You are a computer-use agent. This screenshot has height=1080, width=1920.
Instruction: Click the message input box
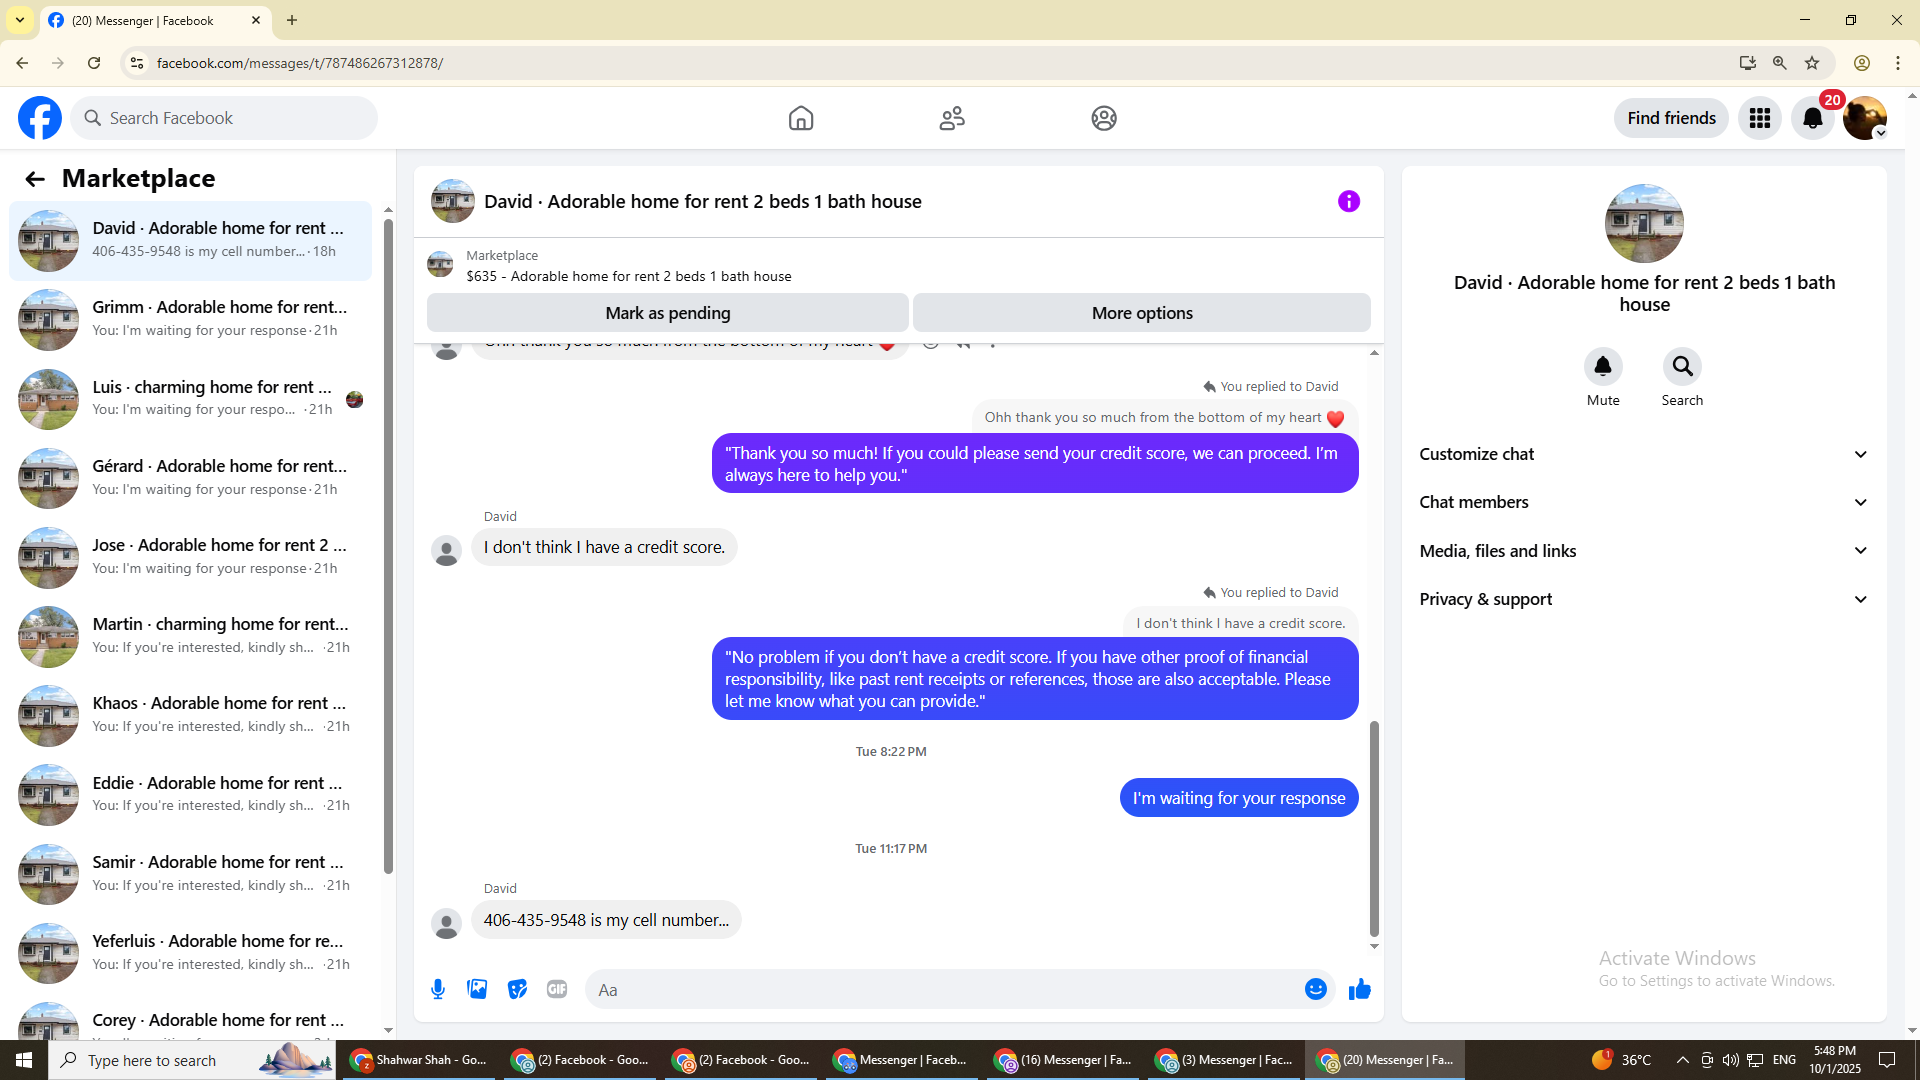(x=945, y=990)
